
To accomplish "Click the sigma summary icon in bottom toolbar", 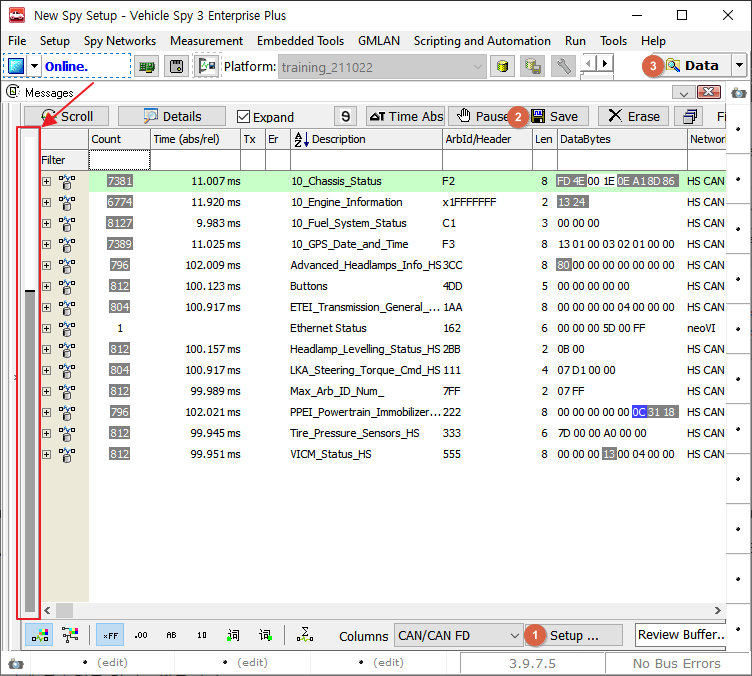I will click(305, 635).
